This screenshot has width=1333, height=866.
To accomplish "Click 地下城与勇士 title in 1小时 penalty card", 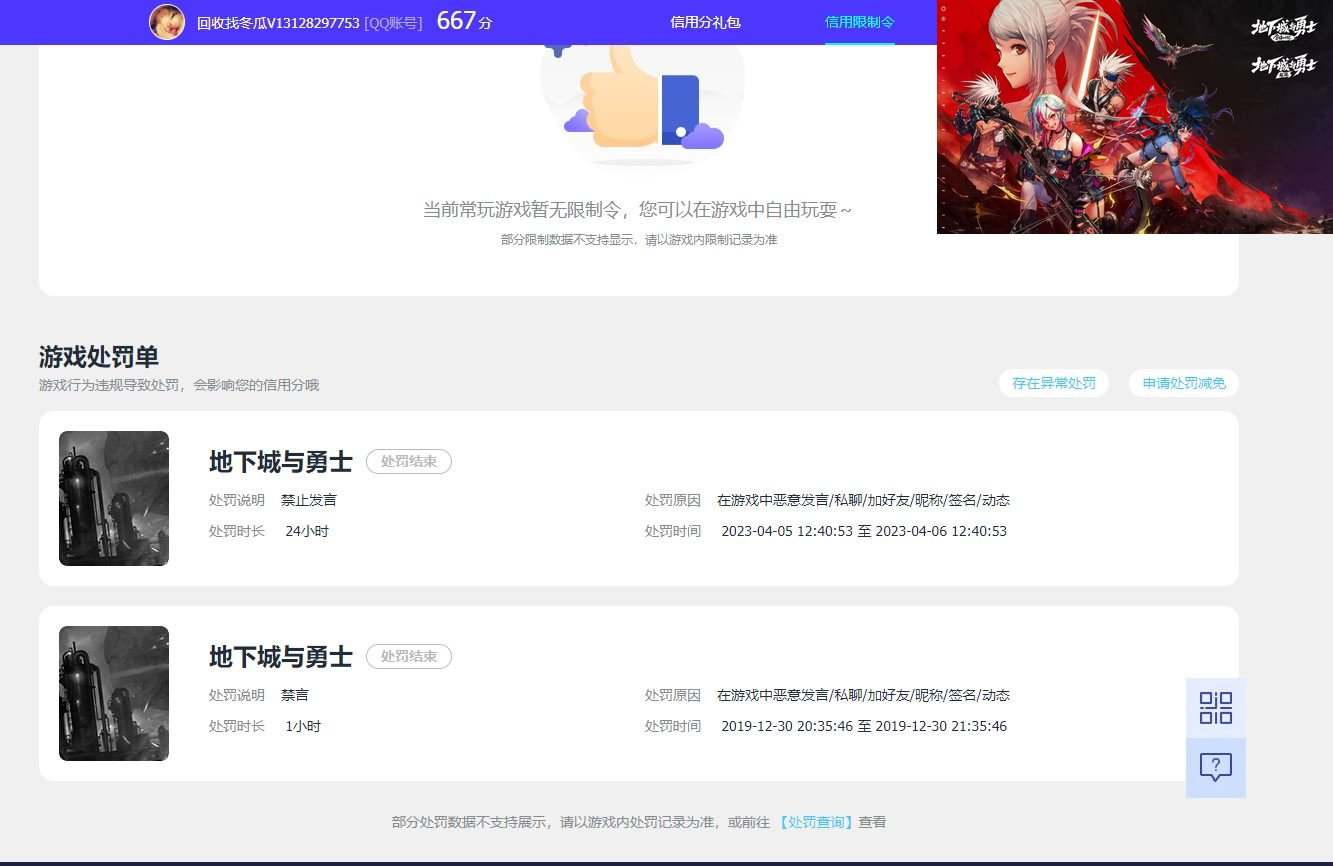I will click(x=281, y=657).
